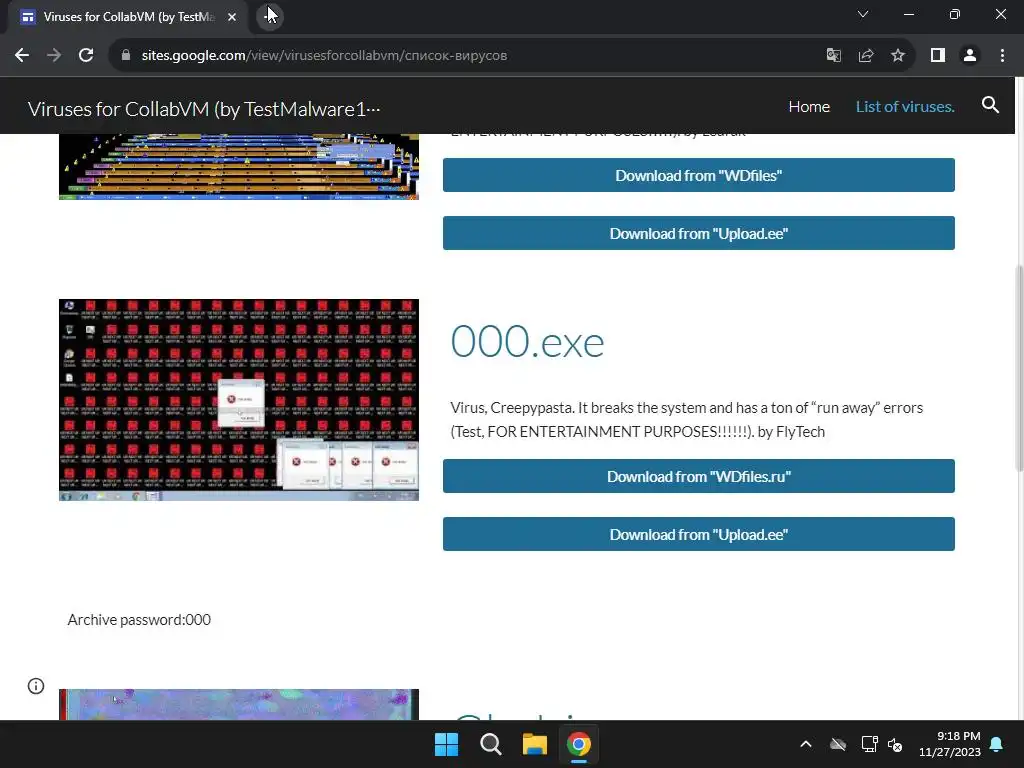The height and width of the screenshot is (768, 1024).
Task: Go to the Home page
Action: point(809,106)
